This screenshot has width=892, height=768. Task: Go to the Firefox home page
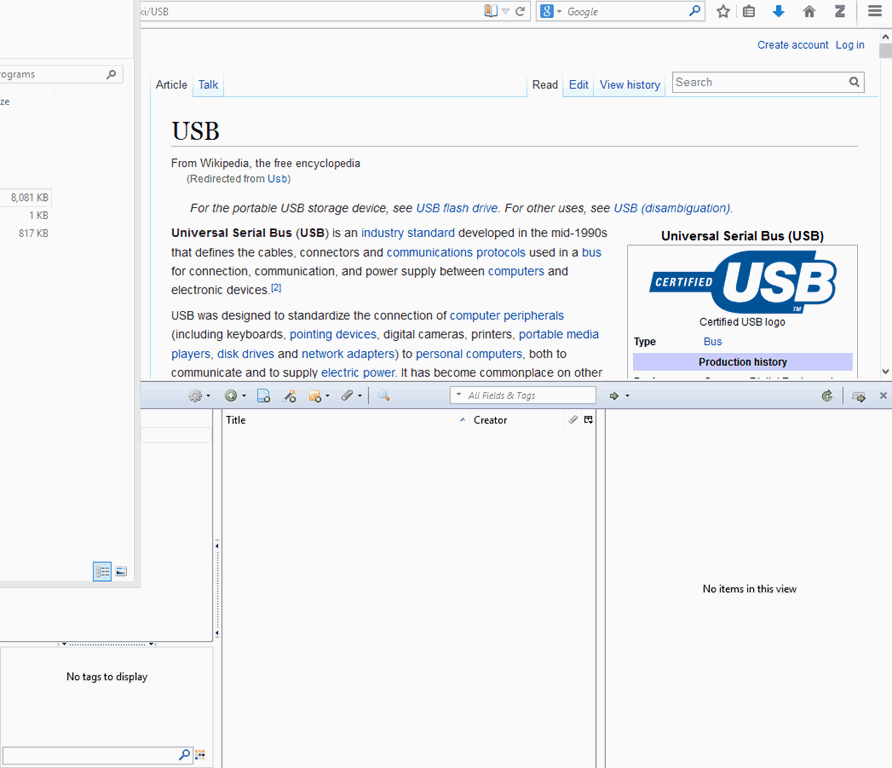click(809, 12)
